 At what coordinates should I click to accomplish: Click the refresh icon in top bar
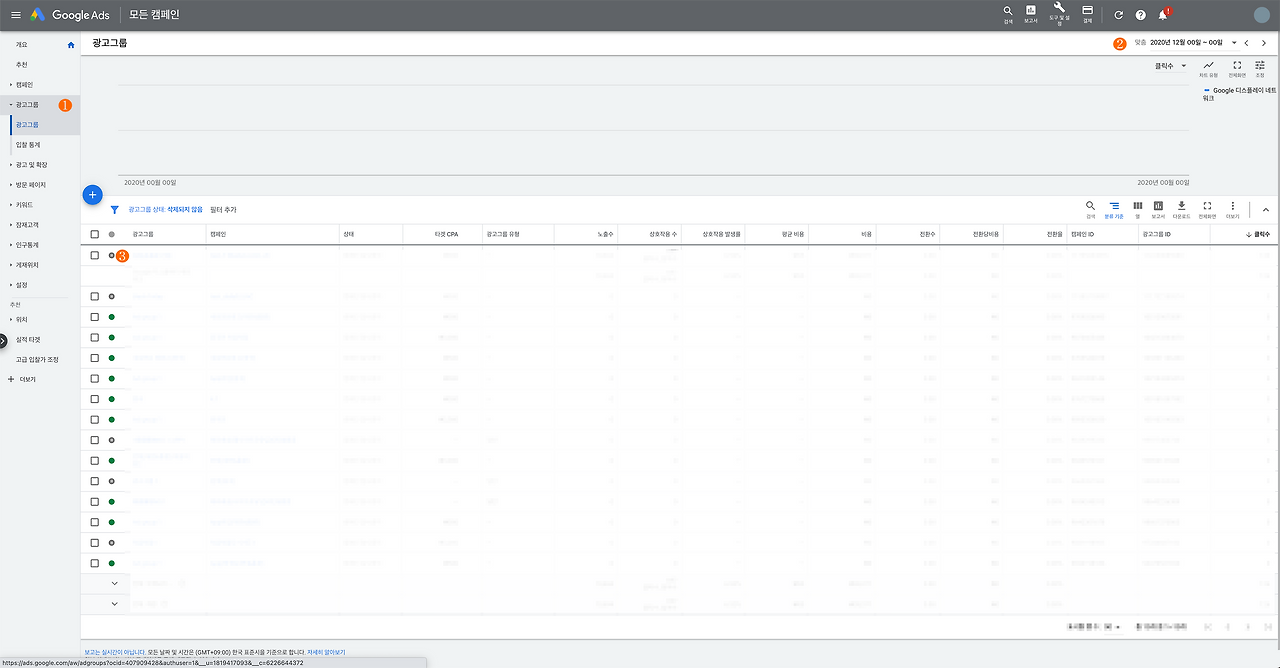pyautogui.click(x=1118, y=15)
